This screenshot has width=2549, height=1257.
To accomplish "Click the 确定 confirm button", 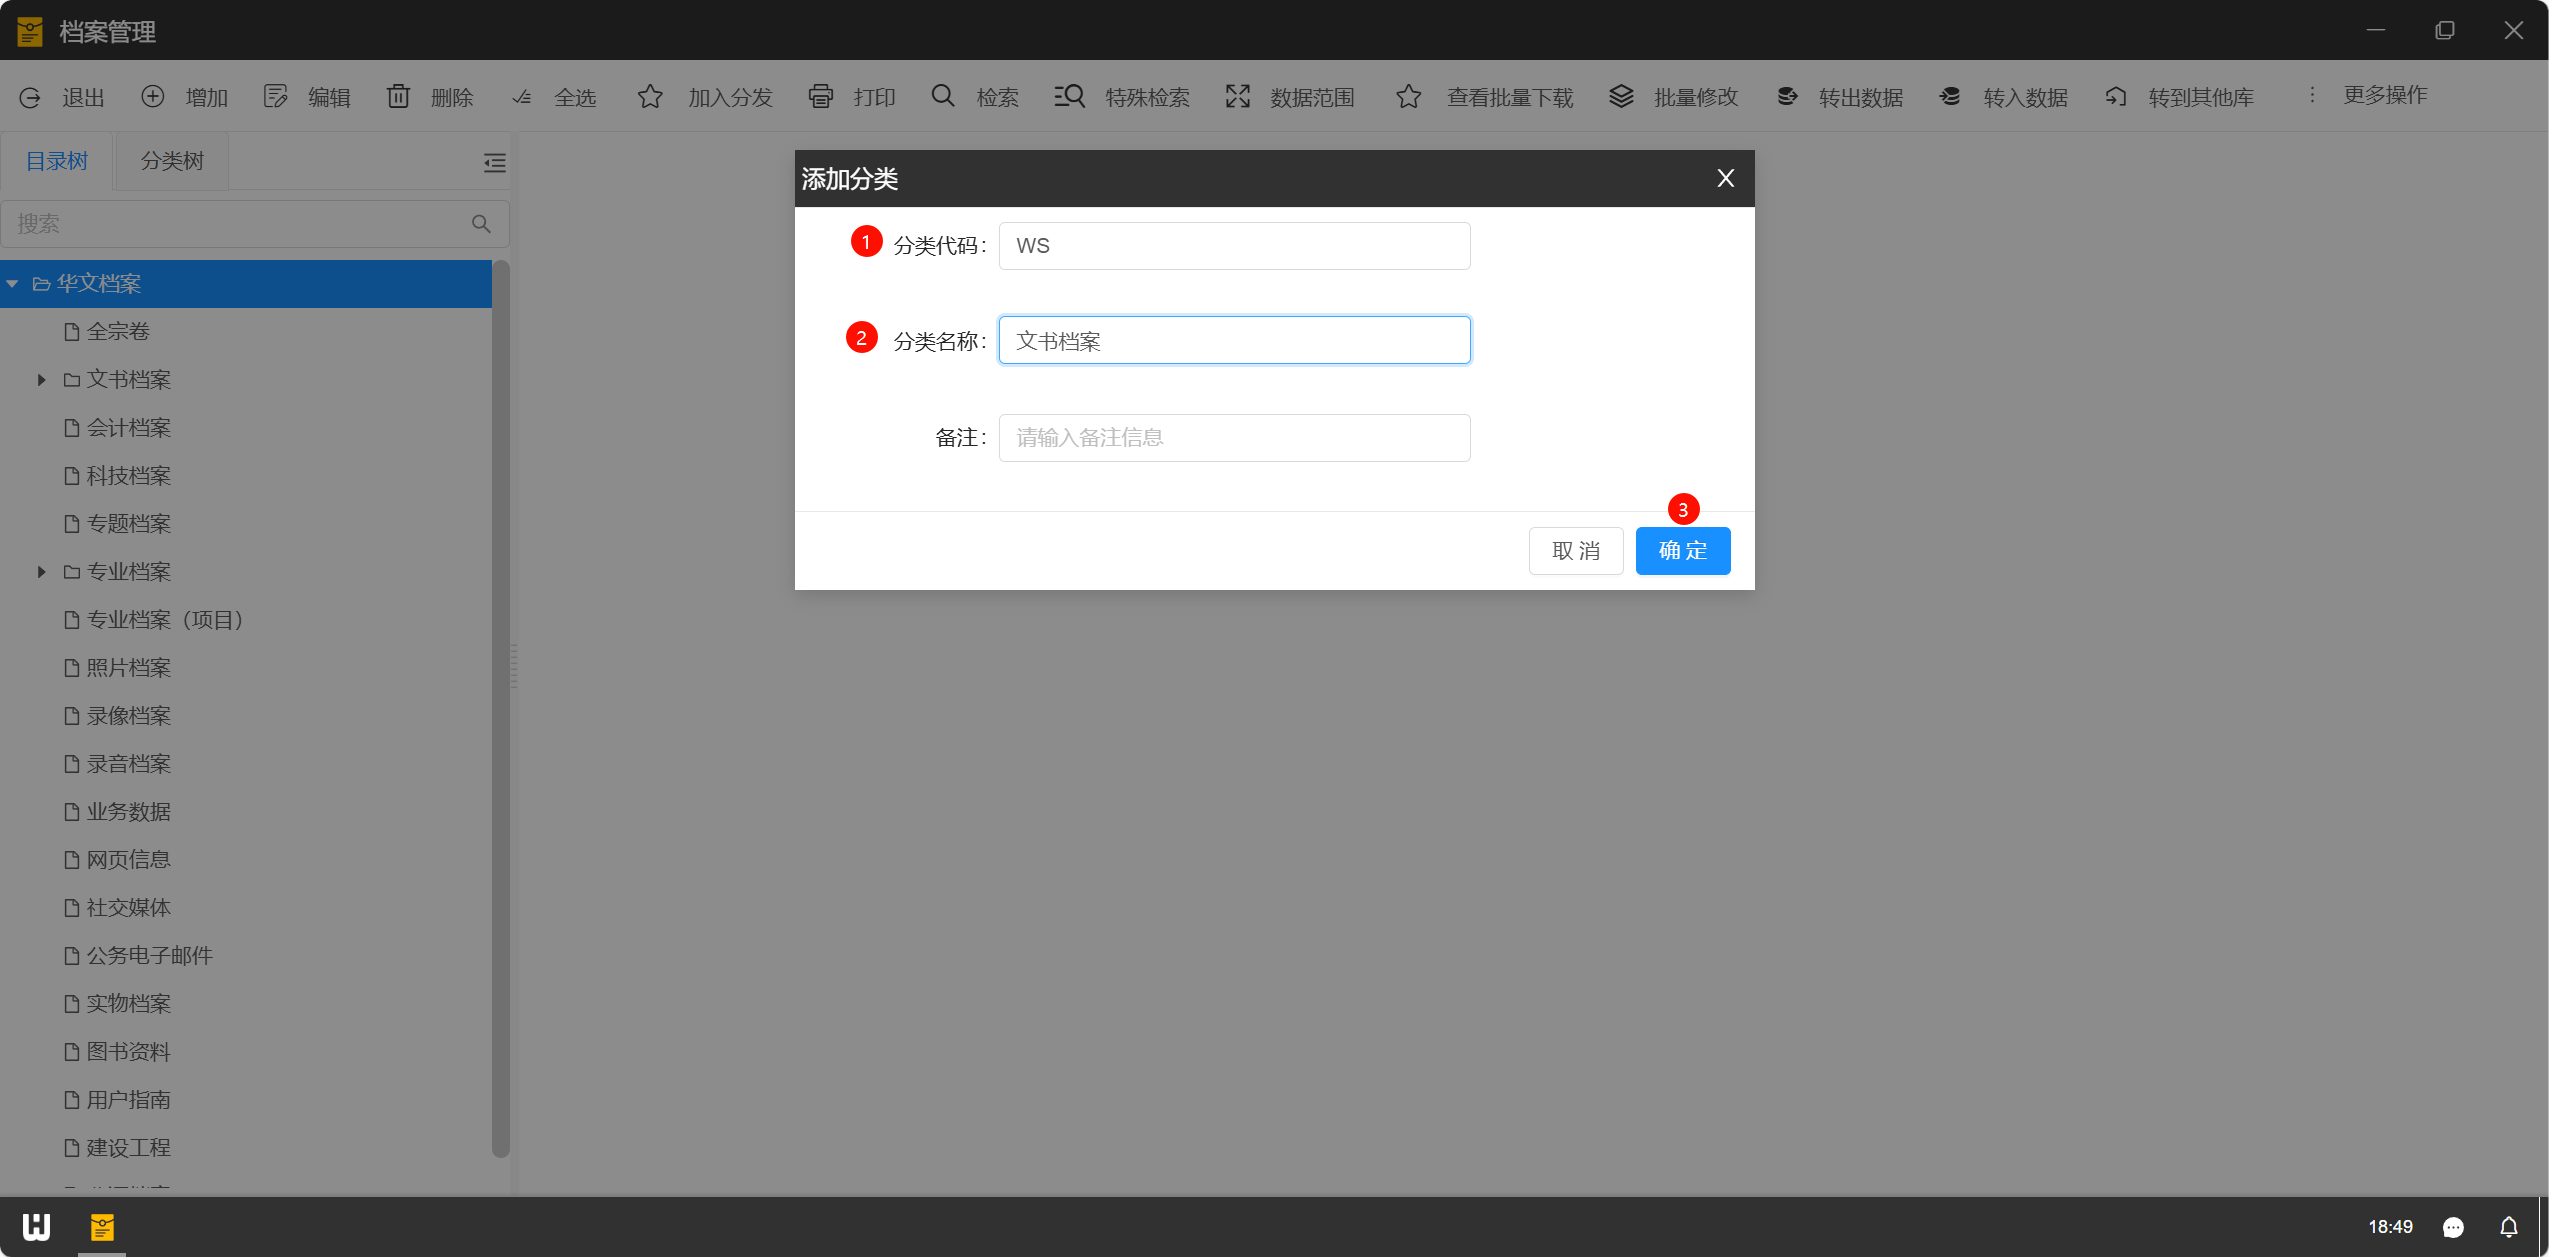I will [x=1682, y=551].
